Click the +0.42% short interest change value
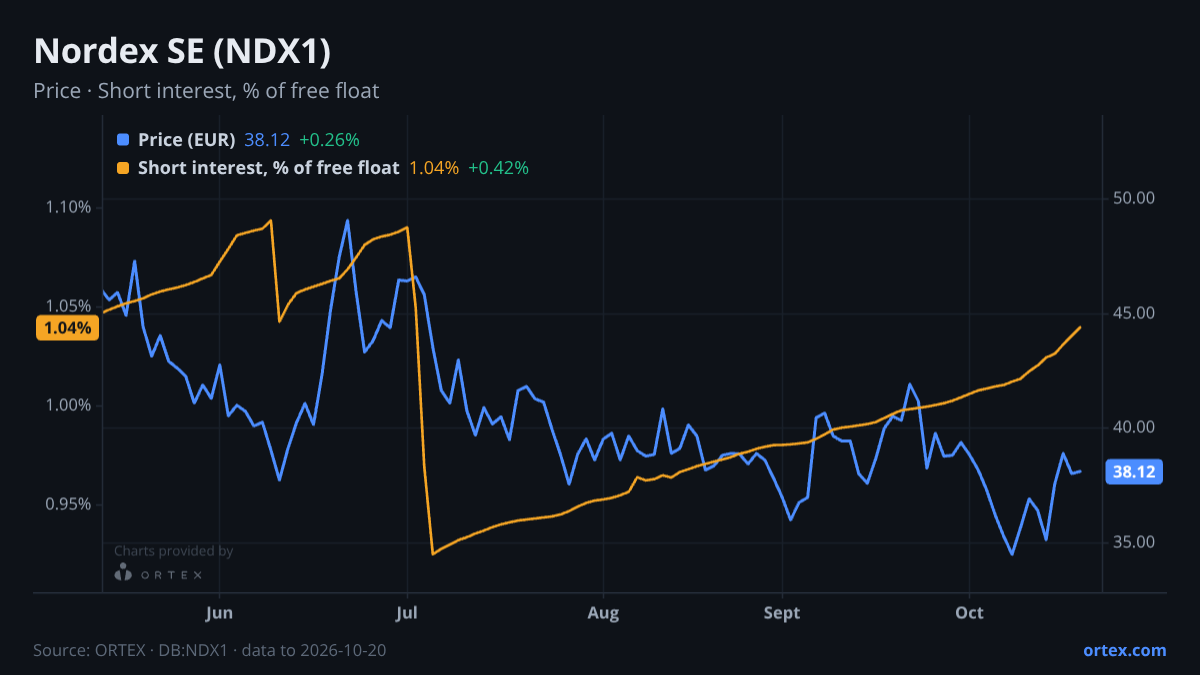This screenshot has width=1200, height=675. pos(498,168)
